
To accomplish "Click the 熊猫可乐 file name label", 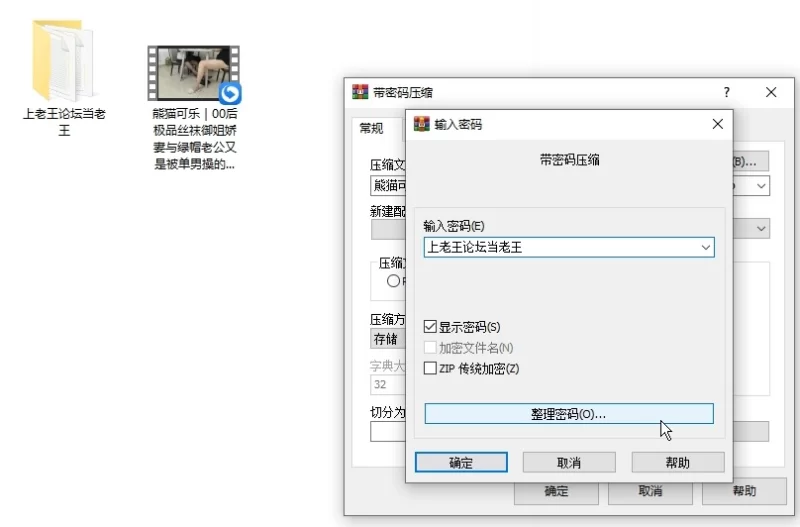I will click(x=194, y=139).
